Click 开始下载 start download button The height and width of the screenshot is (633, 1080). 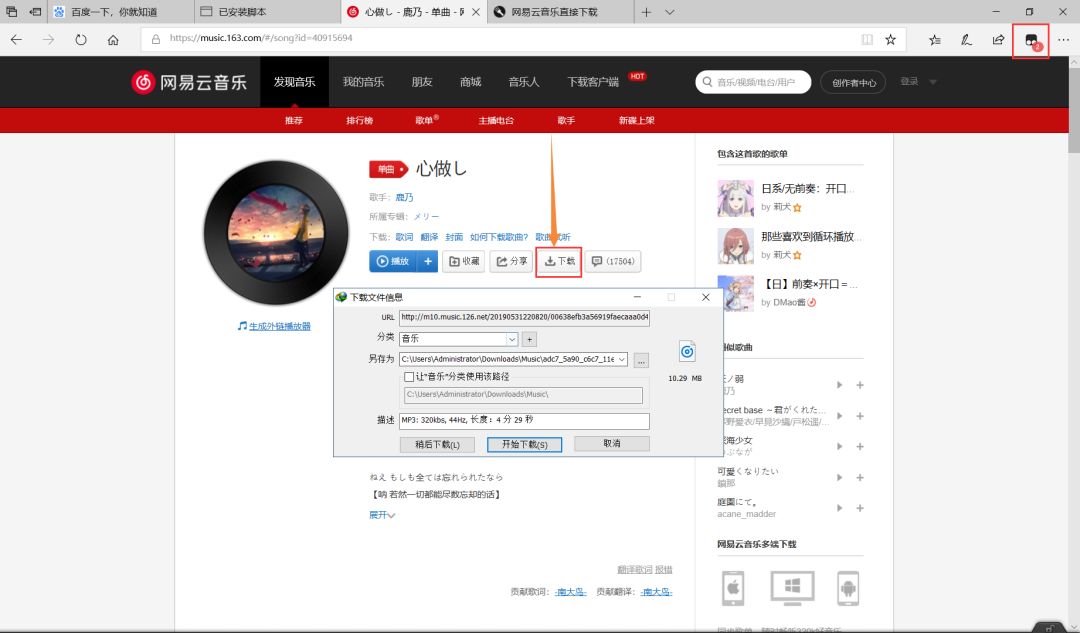coord(524,444)
